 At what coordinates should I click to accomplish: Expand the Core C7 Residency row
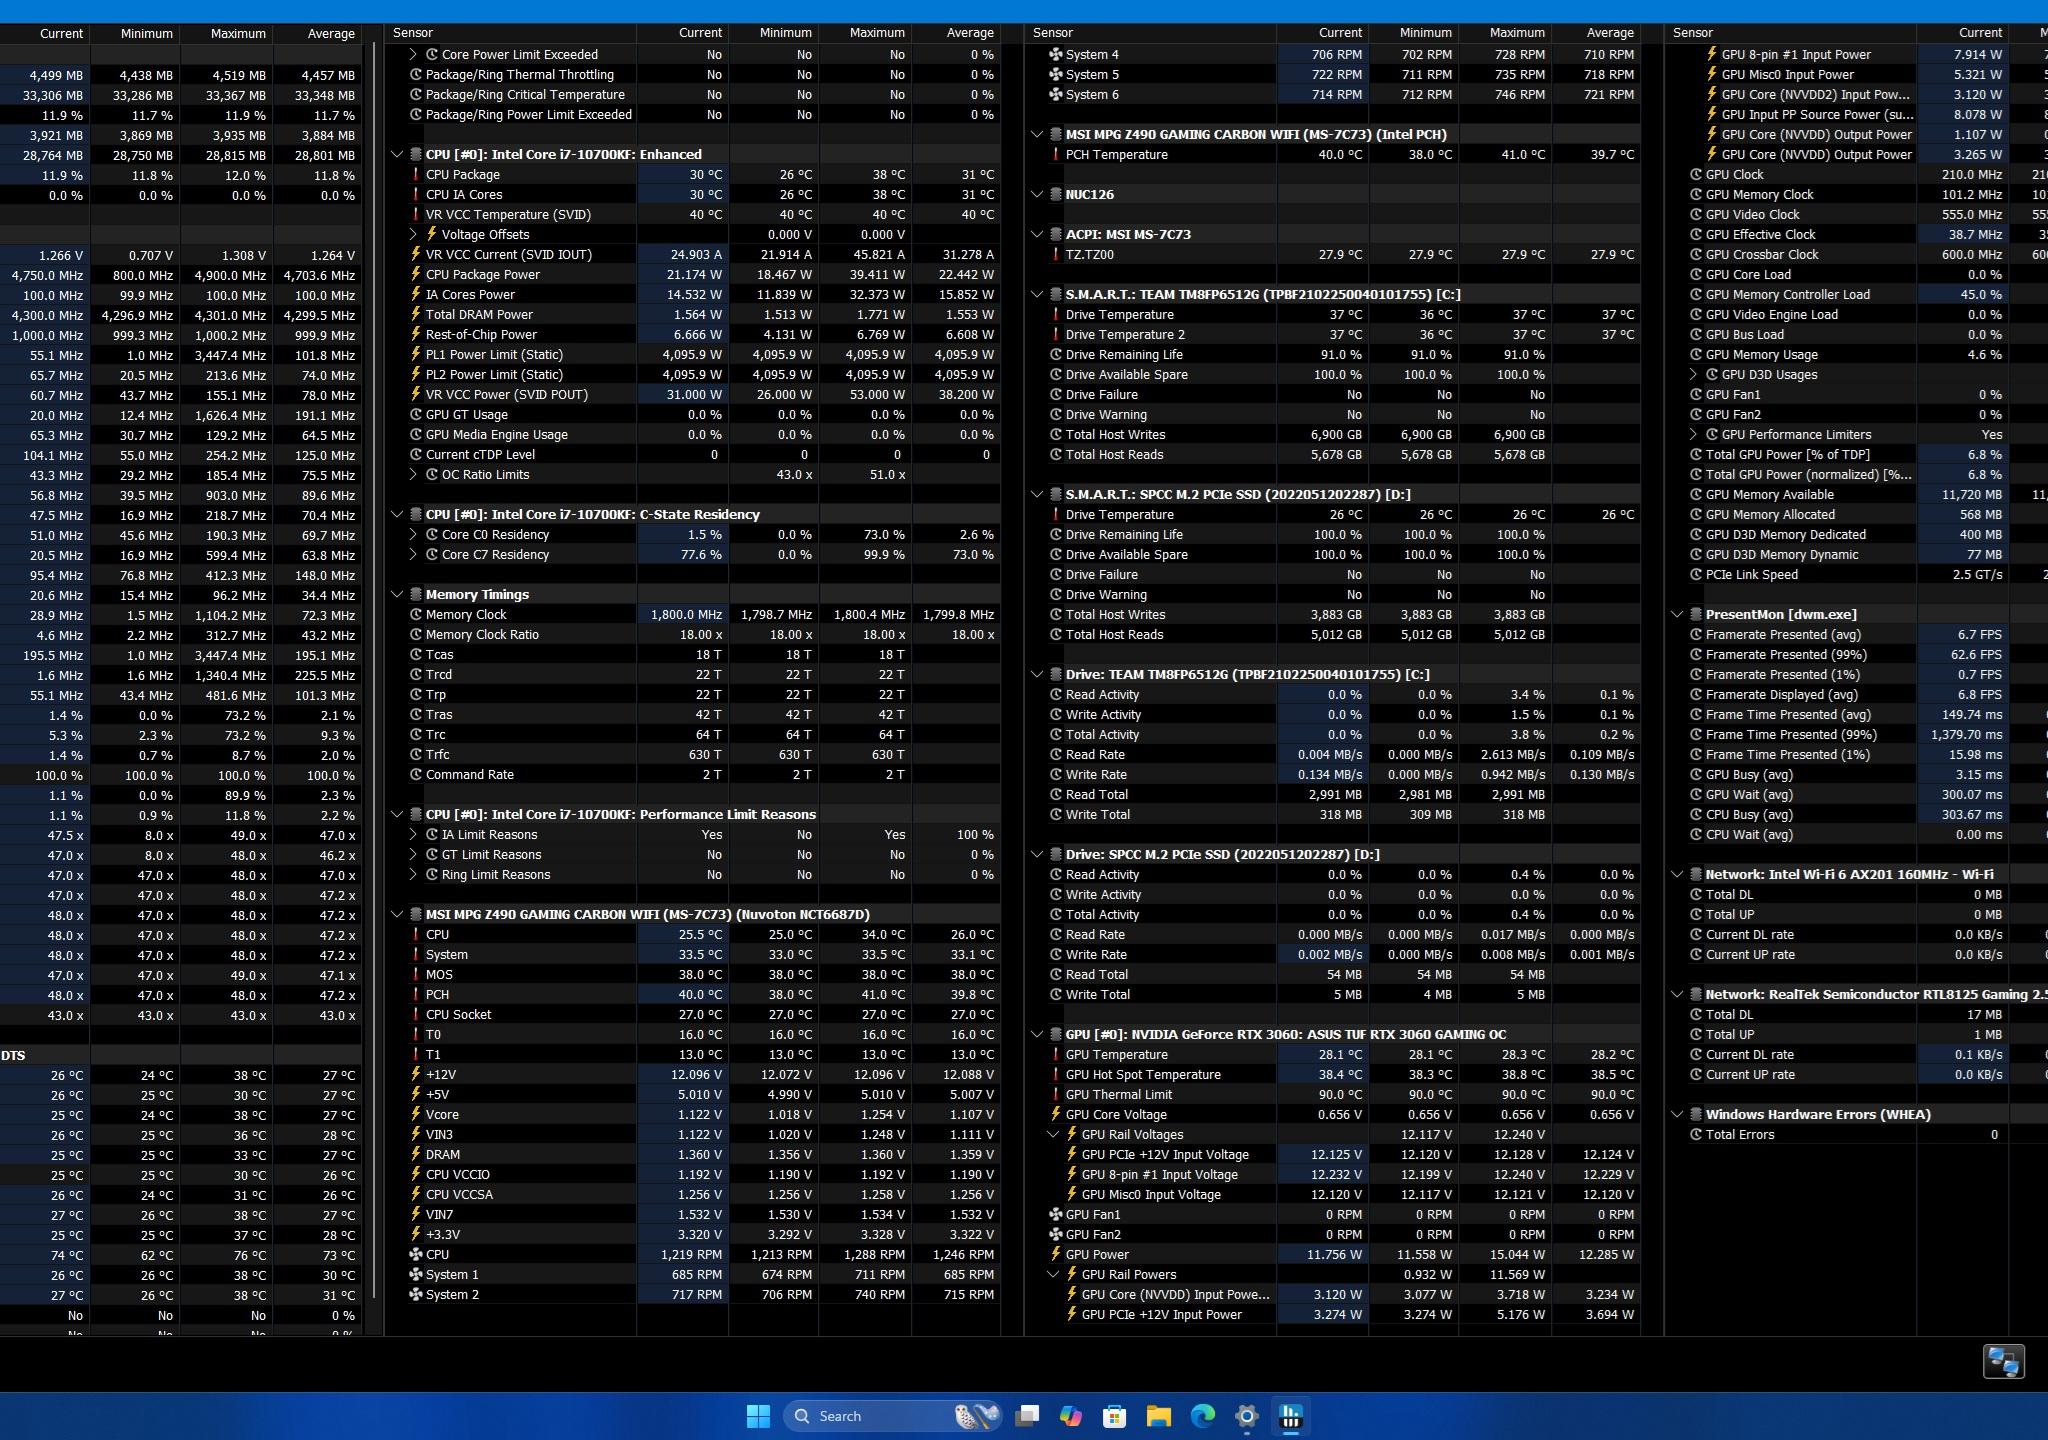[413, 554]
